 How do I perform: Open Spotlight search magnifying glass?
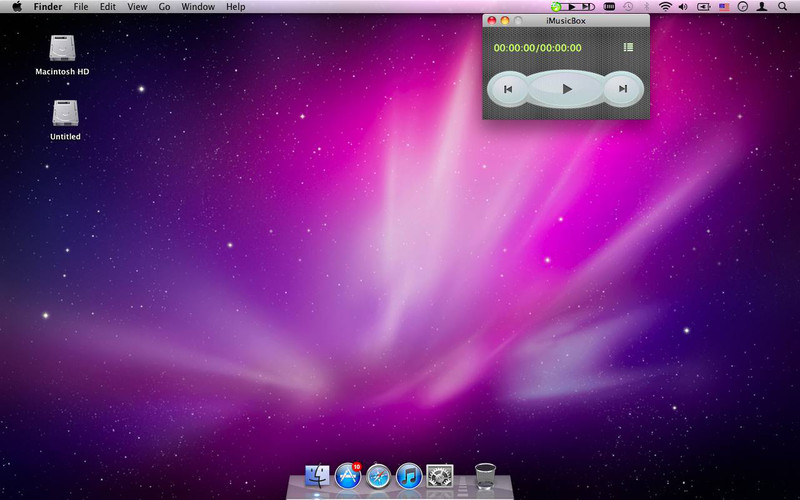tap(782, 7)
